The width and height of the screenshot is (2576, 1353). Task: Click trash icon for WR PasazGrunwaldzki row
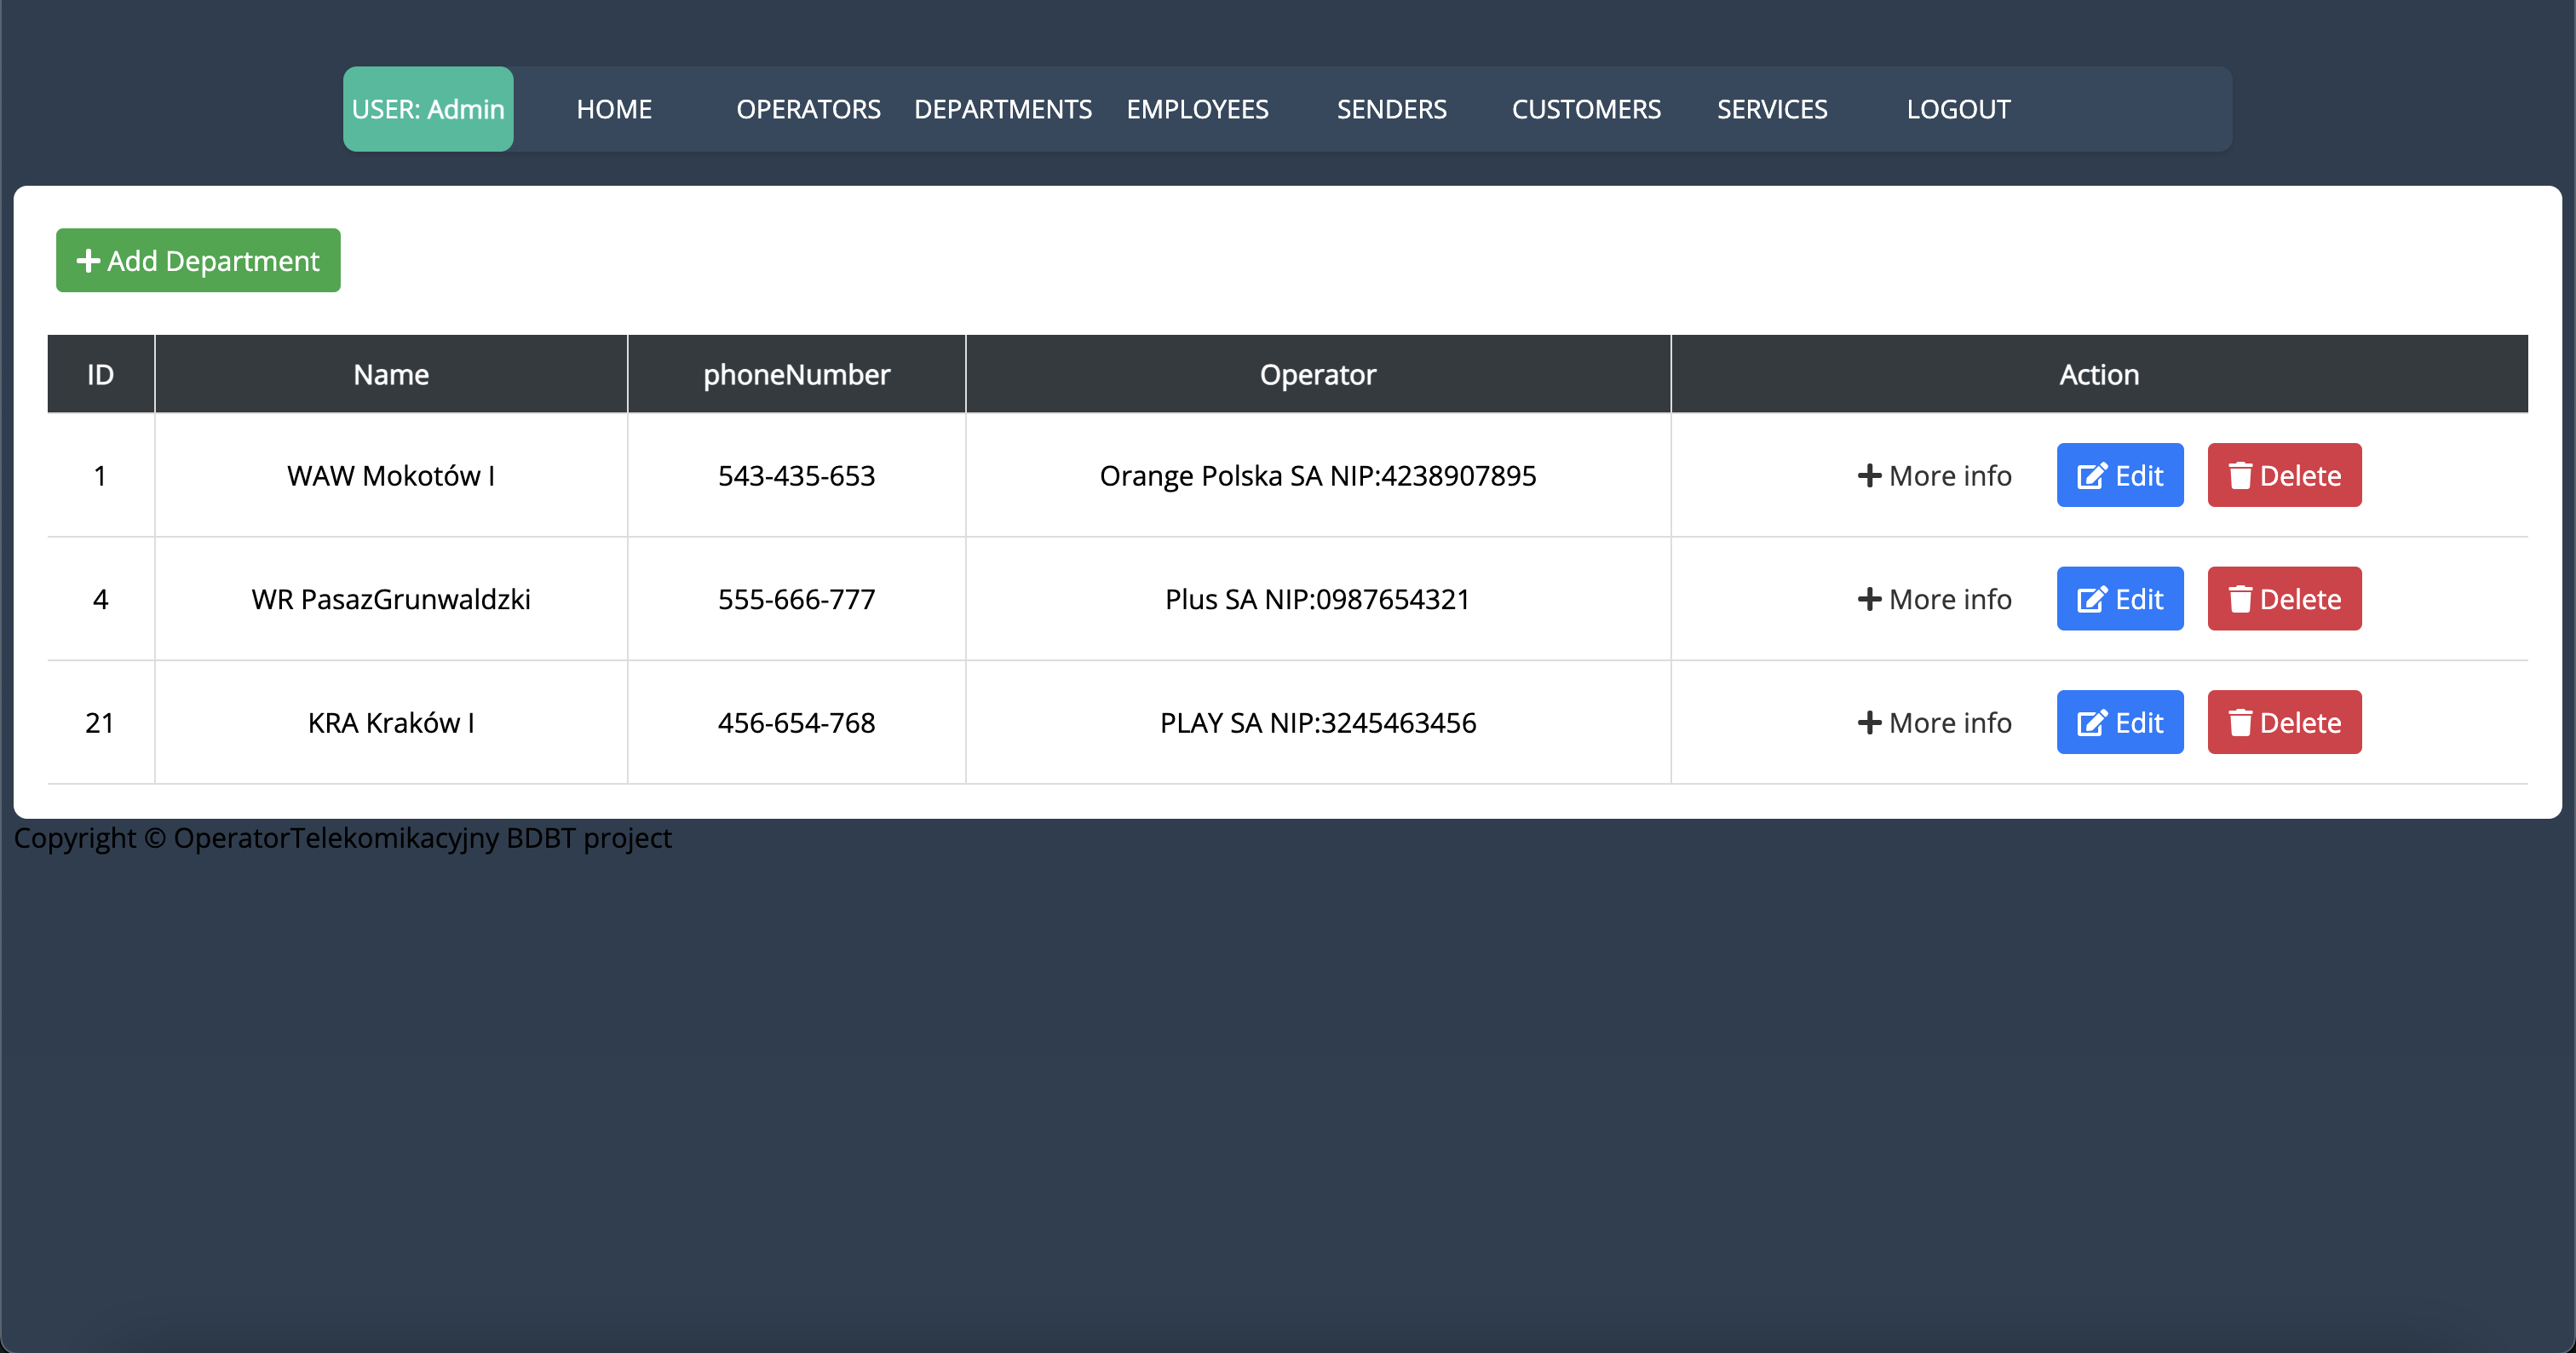[2240, 599]
